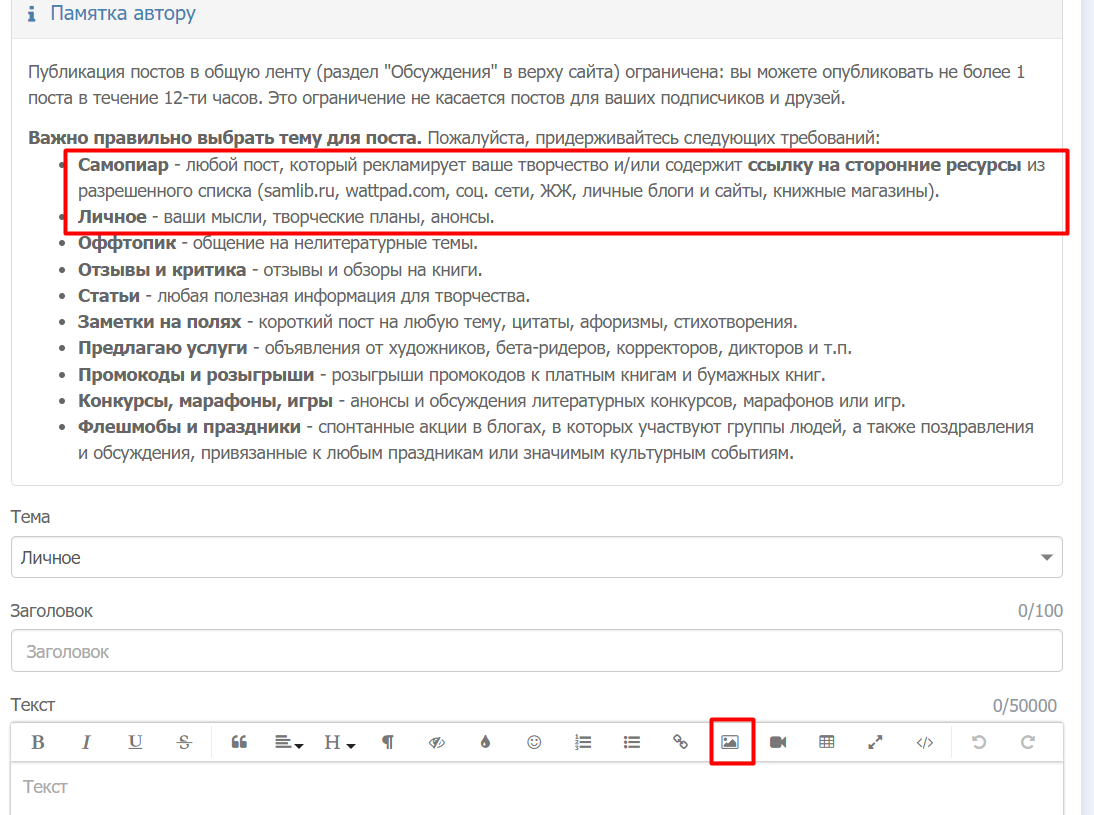Click the Оффтопик list item
Image resolution: width=1094 pixels, height=815 pixels.
tap(278, 244)
